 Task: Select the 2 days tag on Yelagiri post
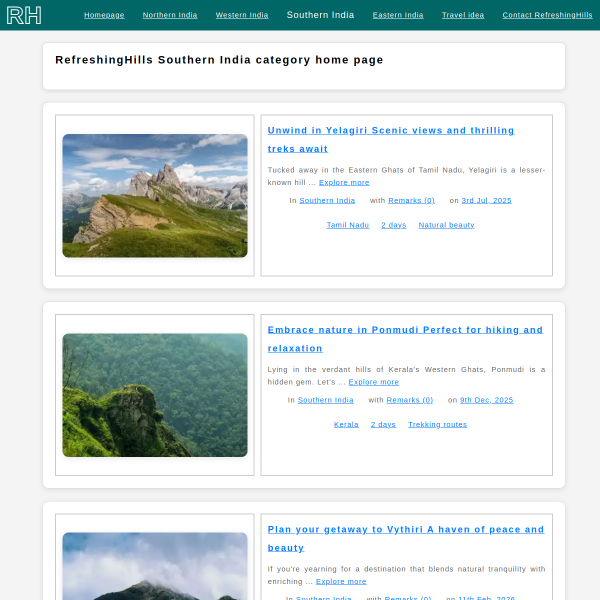click(394, 225)
